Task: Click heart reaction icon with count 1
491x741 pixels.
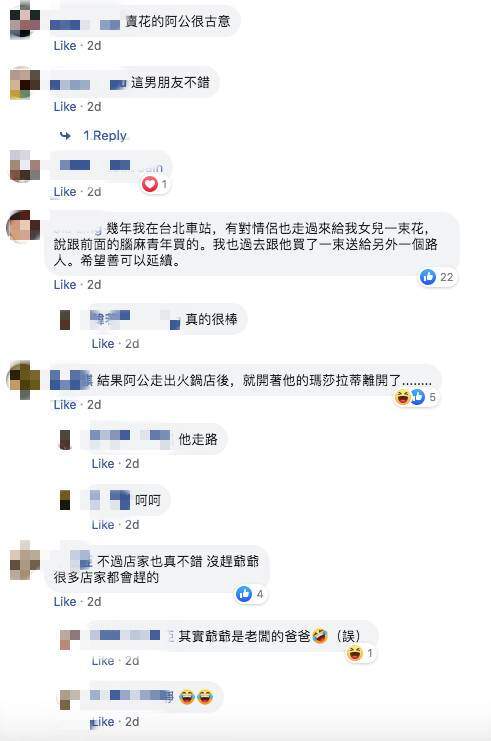Action: pos(150,184)
